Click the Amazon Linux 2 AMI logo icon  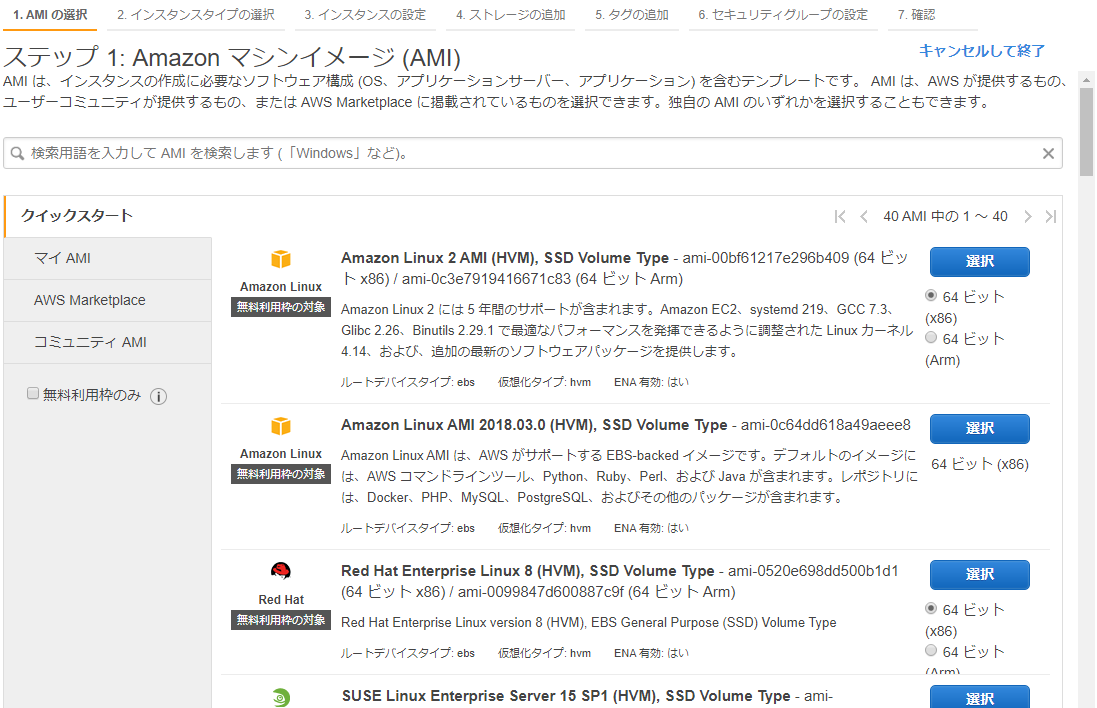tap(281, 260)
